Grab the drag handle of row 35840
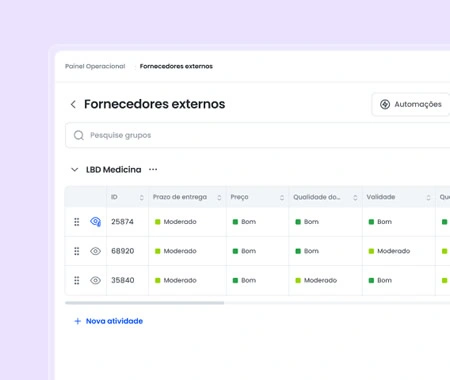The height and width of the screenshot is (380, 450). click(x=77, y=280)
